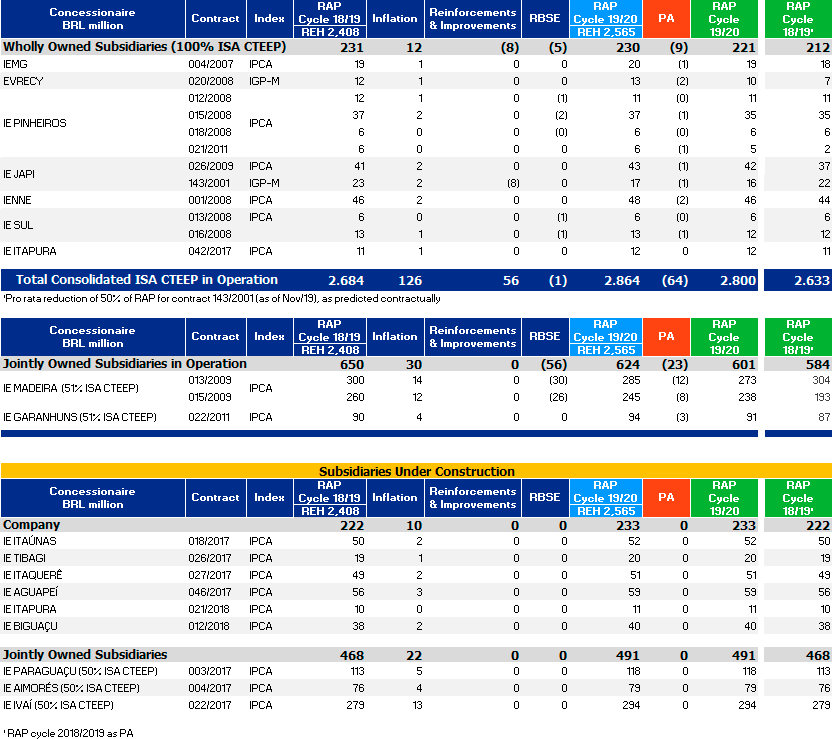Click the IGP-M index in the EVRECY row
Viewport: 832px width, 739px height.
[x=264, y=81]
